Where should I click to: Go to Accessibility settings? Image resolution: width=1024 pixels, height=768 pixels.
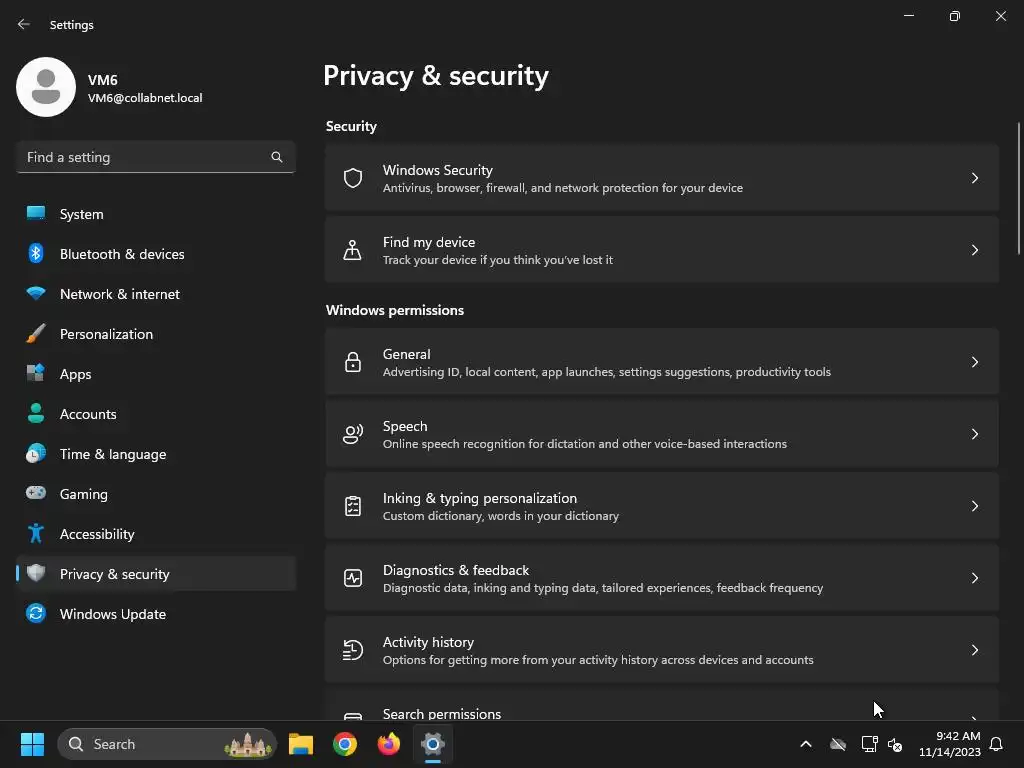[96, 534]
